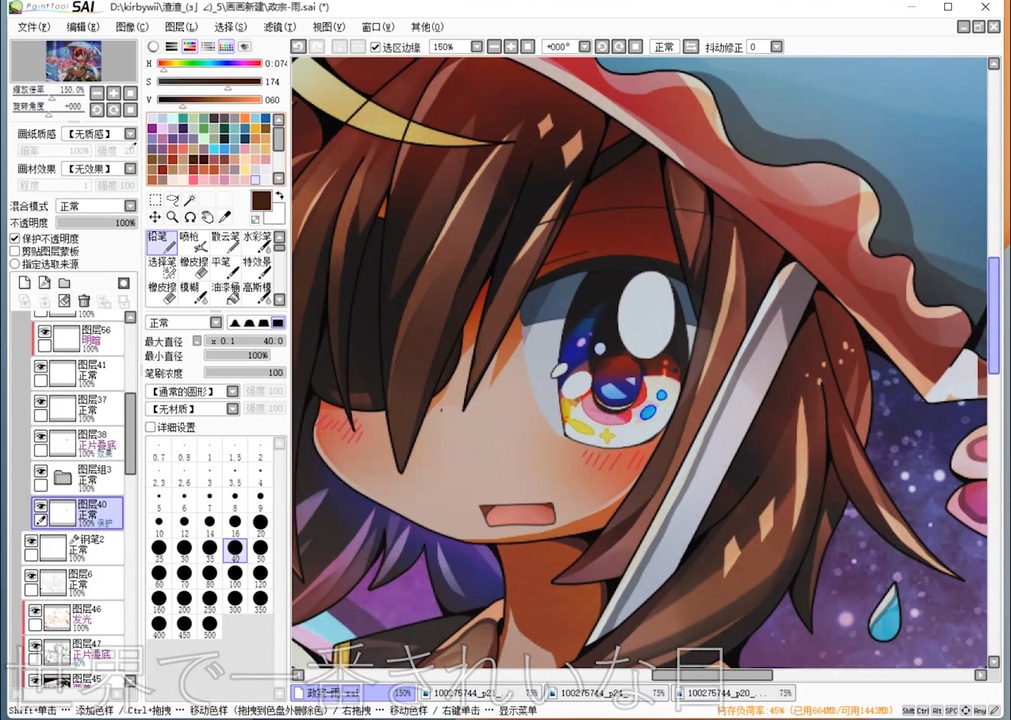Show the RGB slider panel

(x=172, y=46)
